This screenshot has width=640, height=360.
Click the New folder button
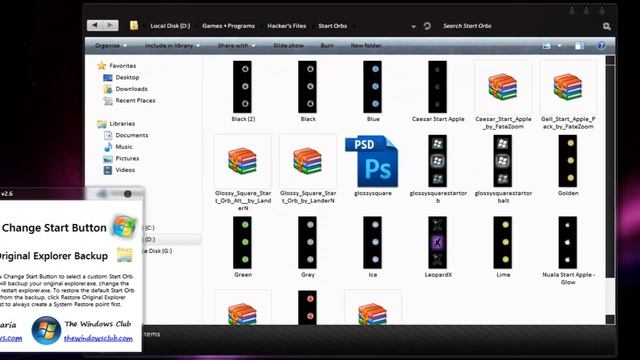(x=366, y=45)
